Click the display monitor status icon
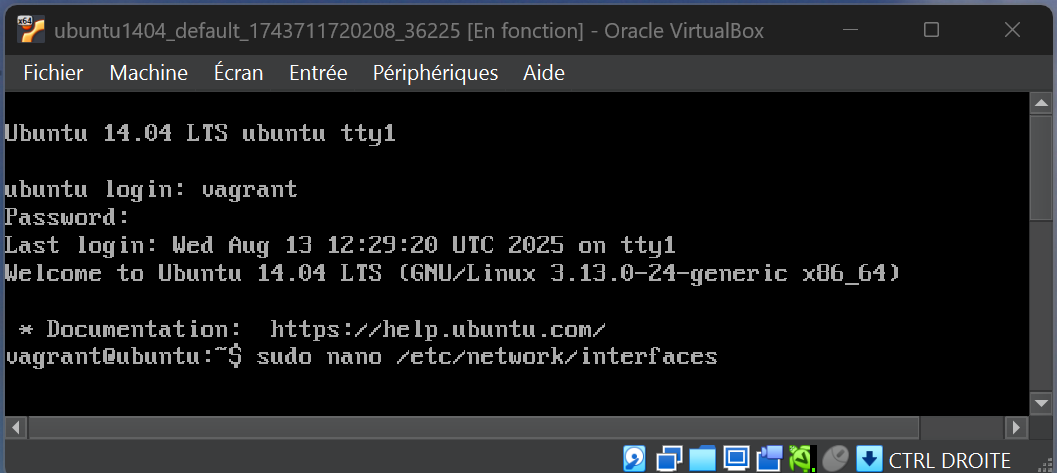The height and width of the screenshot is (473, 1057). tap(736, 459)
